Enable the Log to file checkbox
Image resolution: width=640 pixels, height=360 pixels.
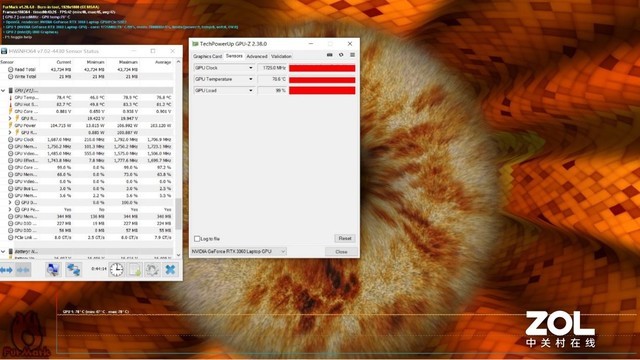pos(197,238)
